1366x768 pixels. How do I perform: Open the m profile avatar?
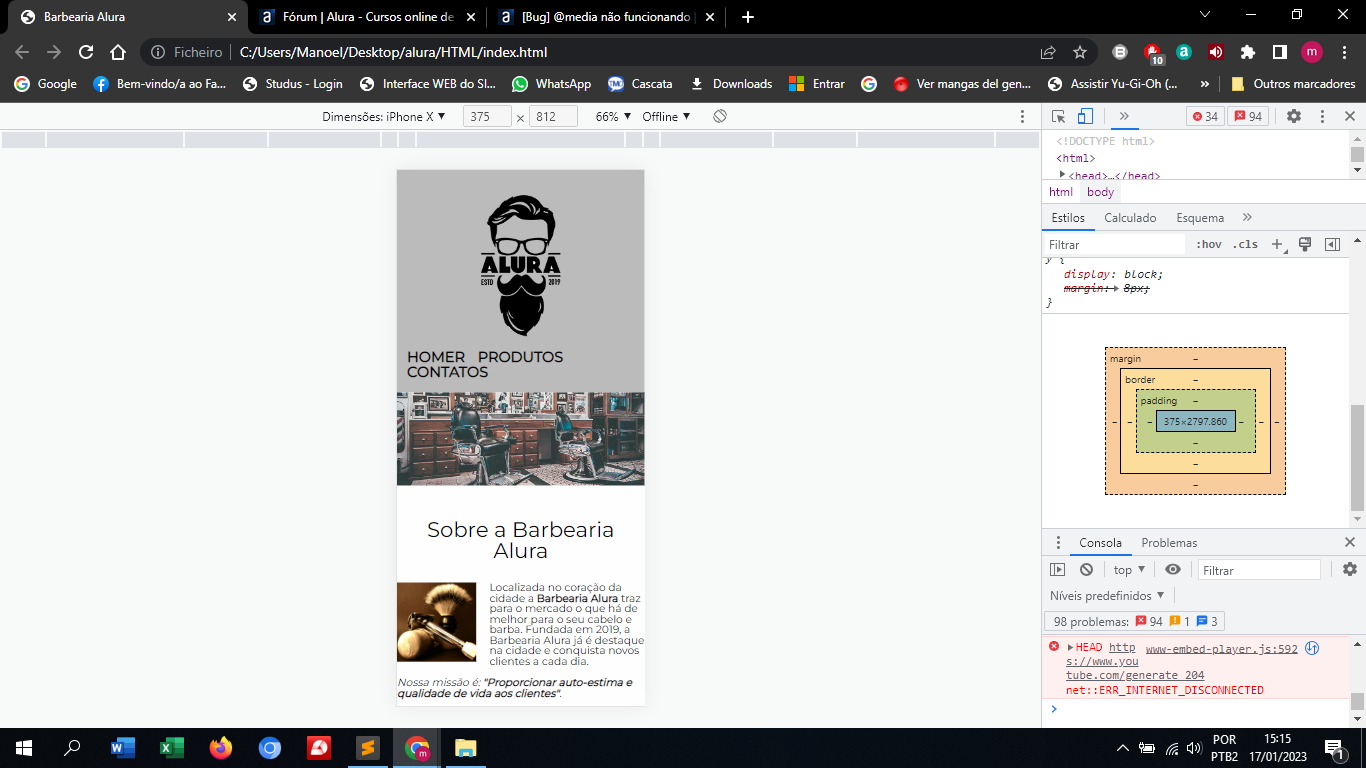click(x=1312, y=52)
